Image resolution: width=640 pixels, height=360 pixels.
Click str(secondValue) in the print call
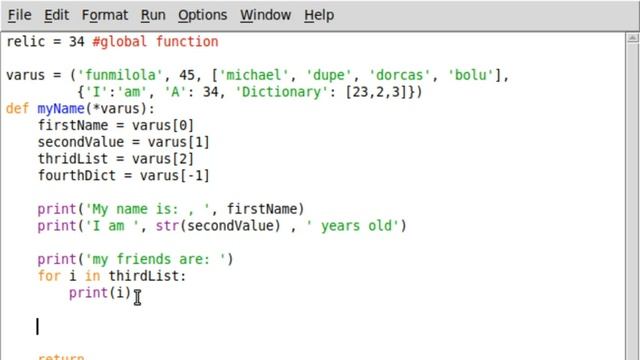218,226
